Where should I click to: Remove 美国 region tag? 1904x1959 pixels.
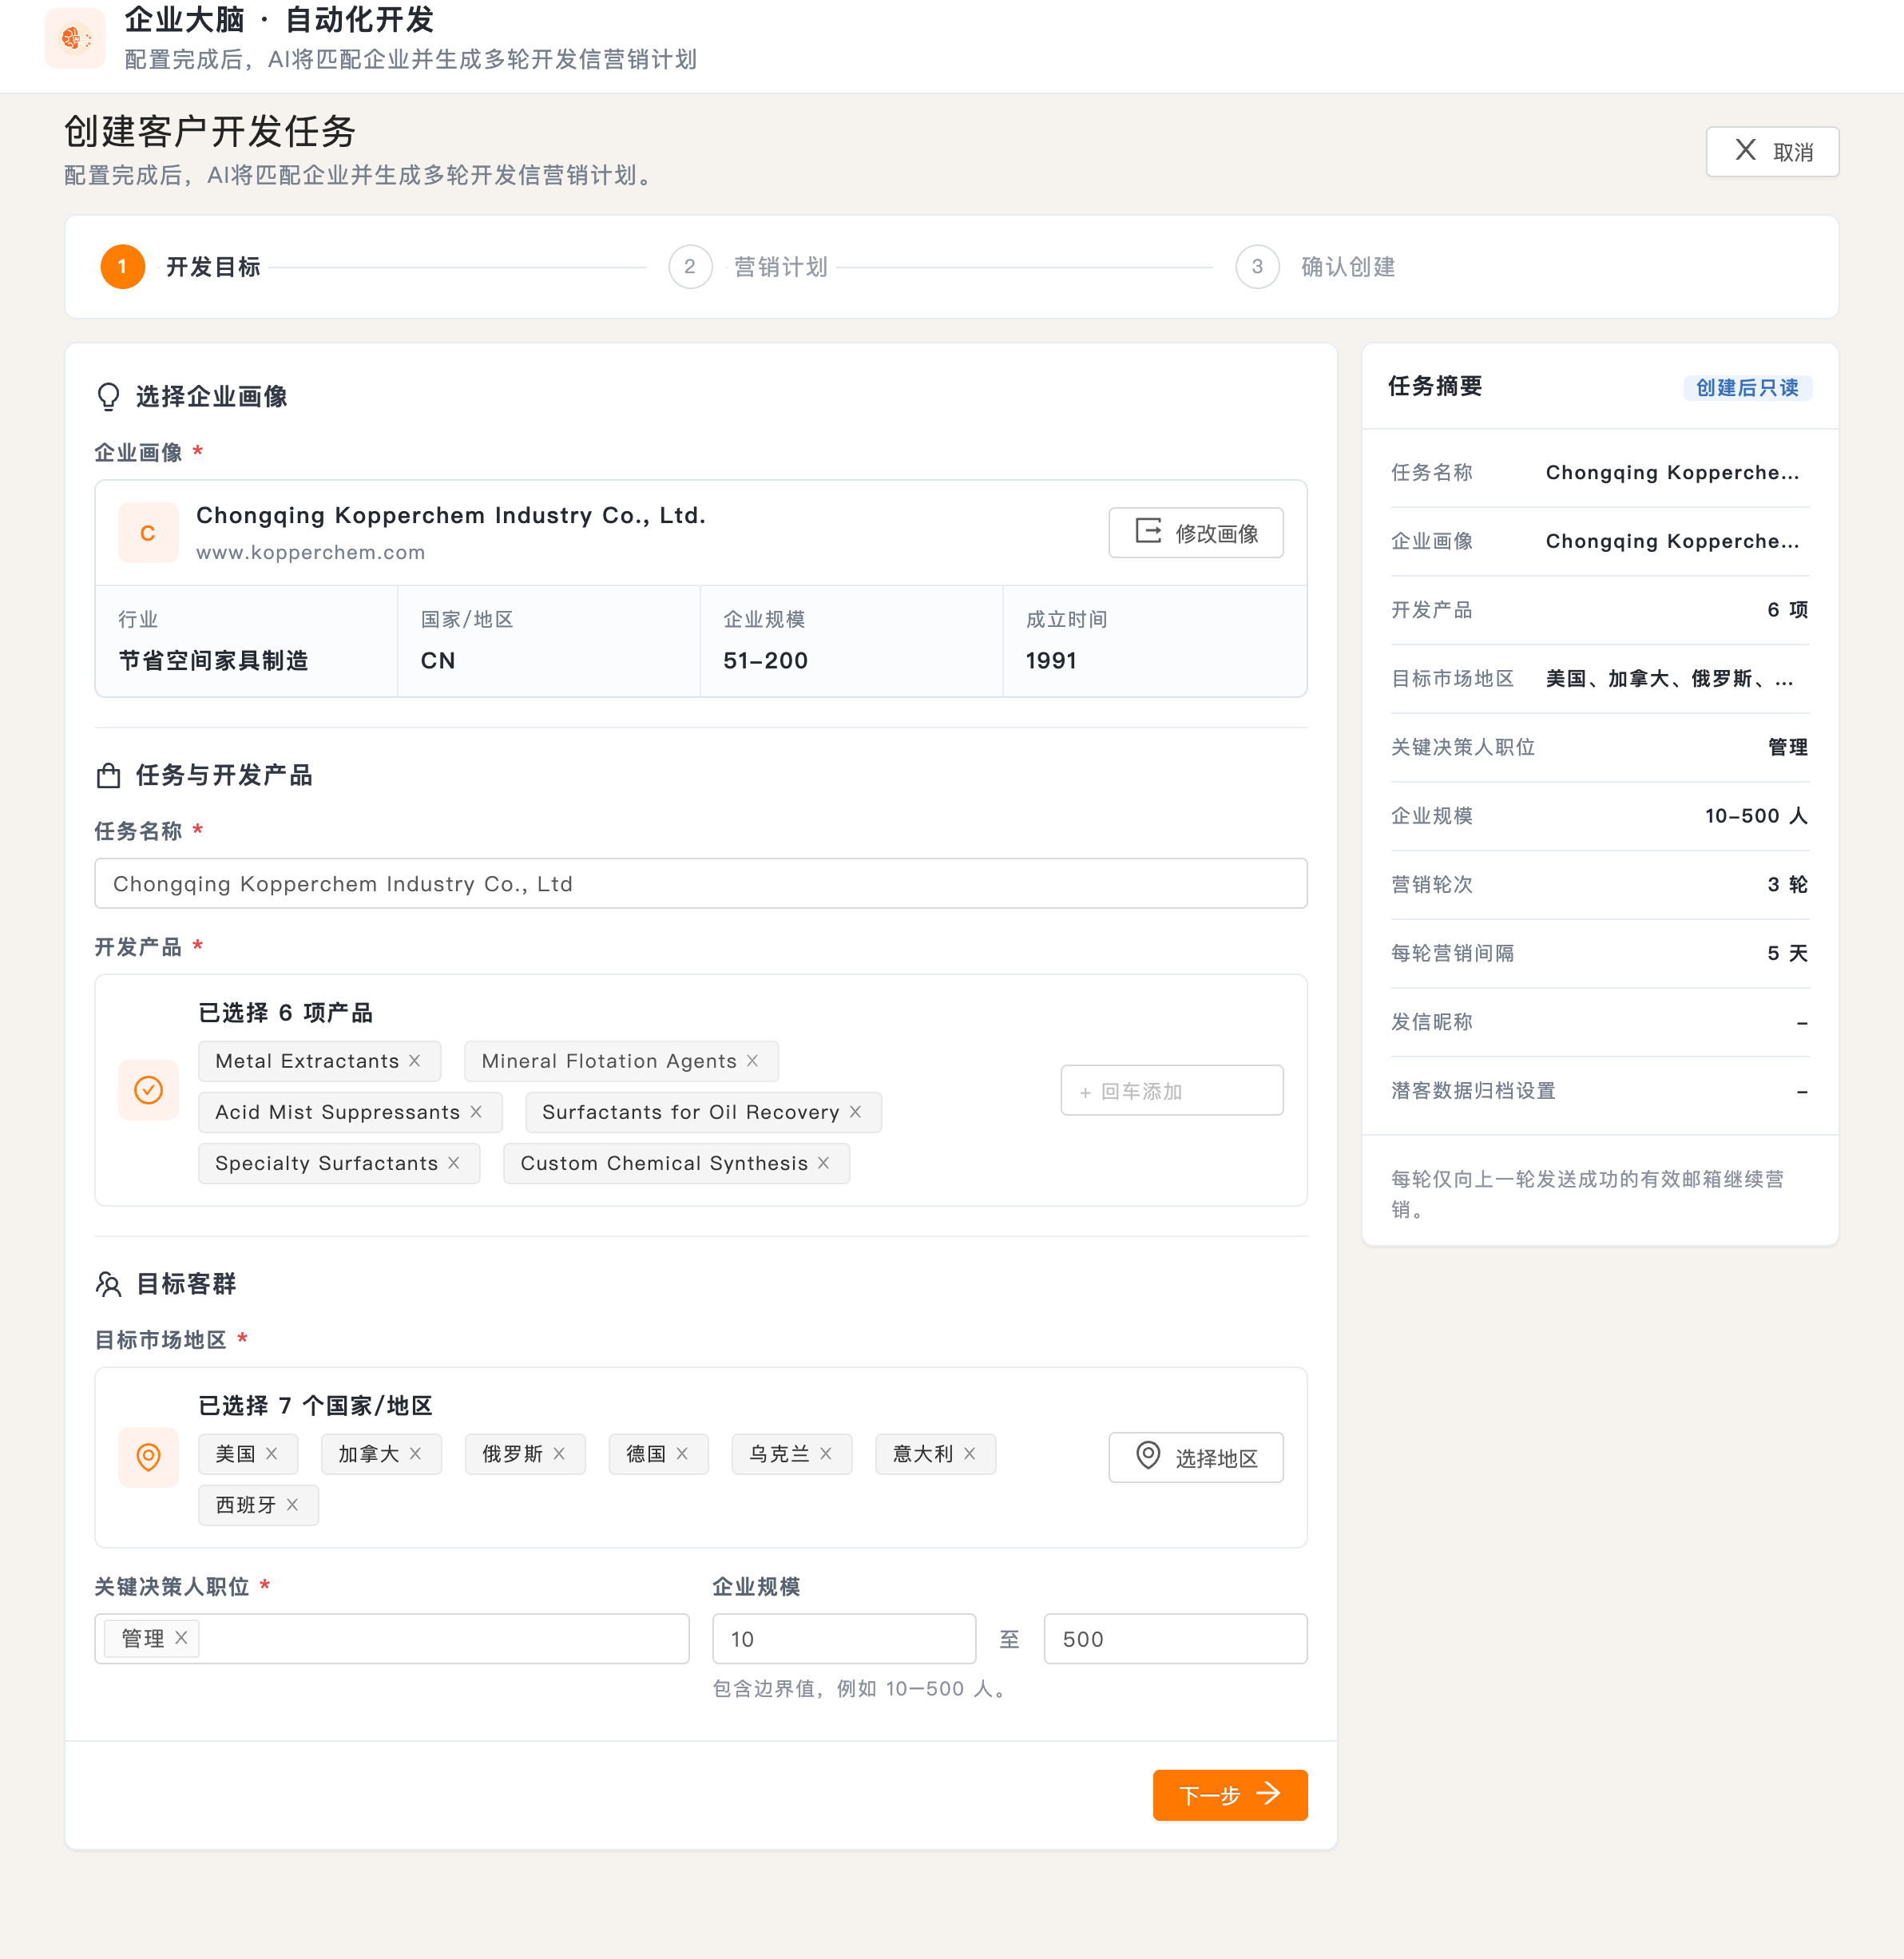(272, 1454)
